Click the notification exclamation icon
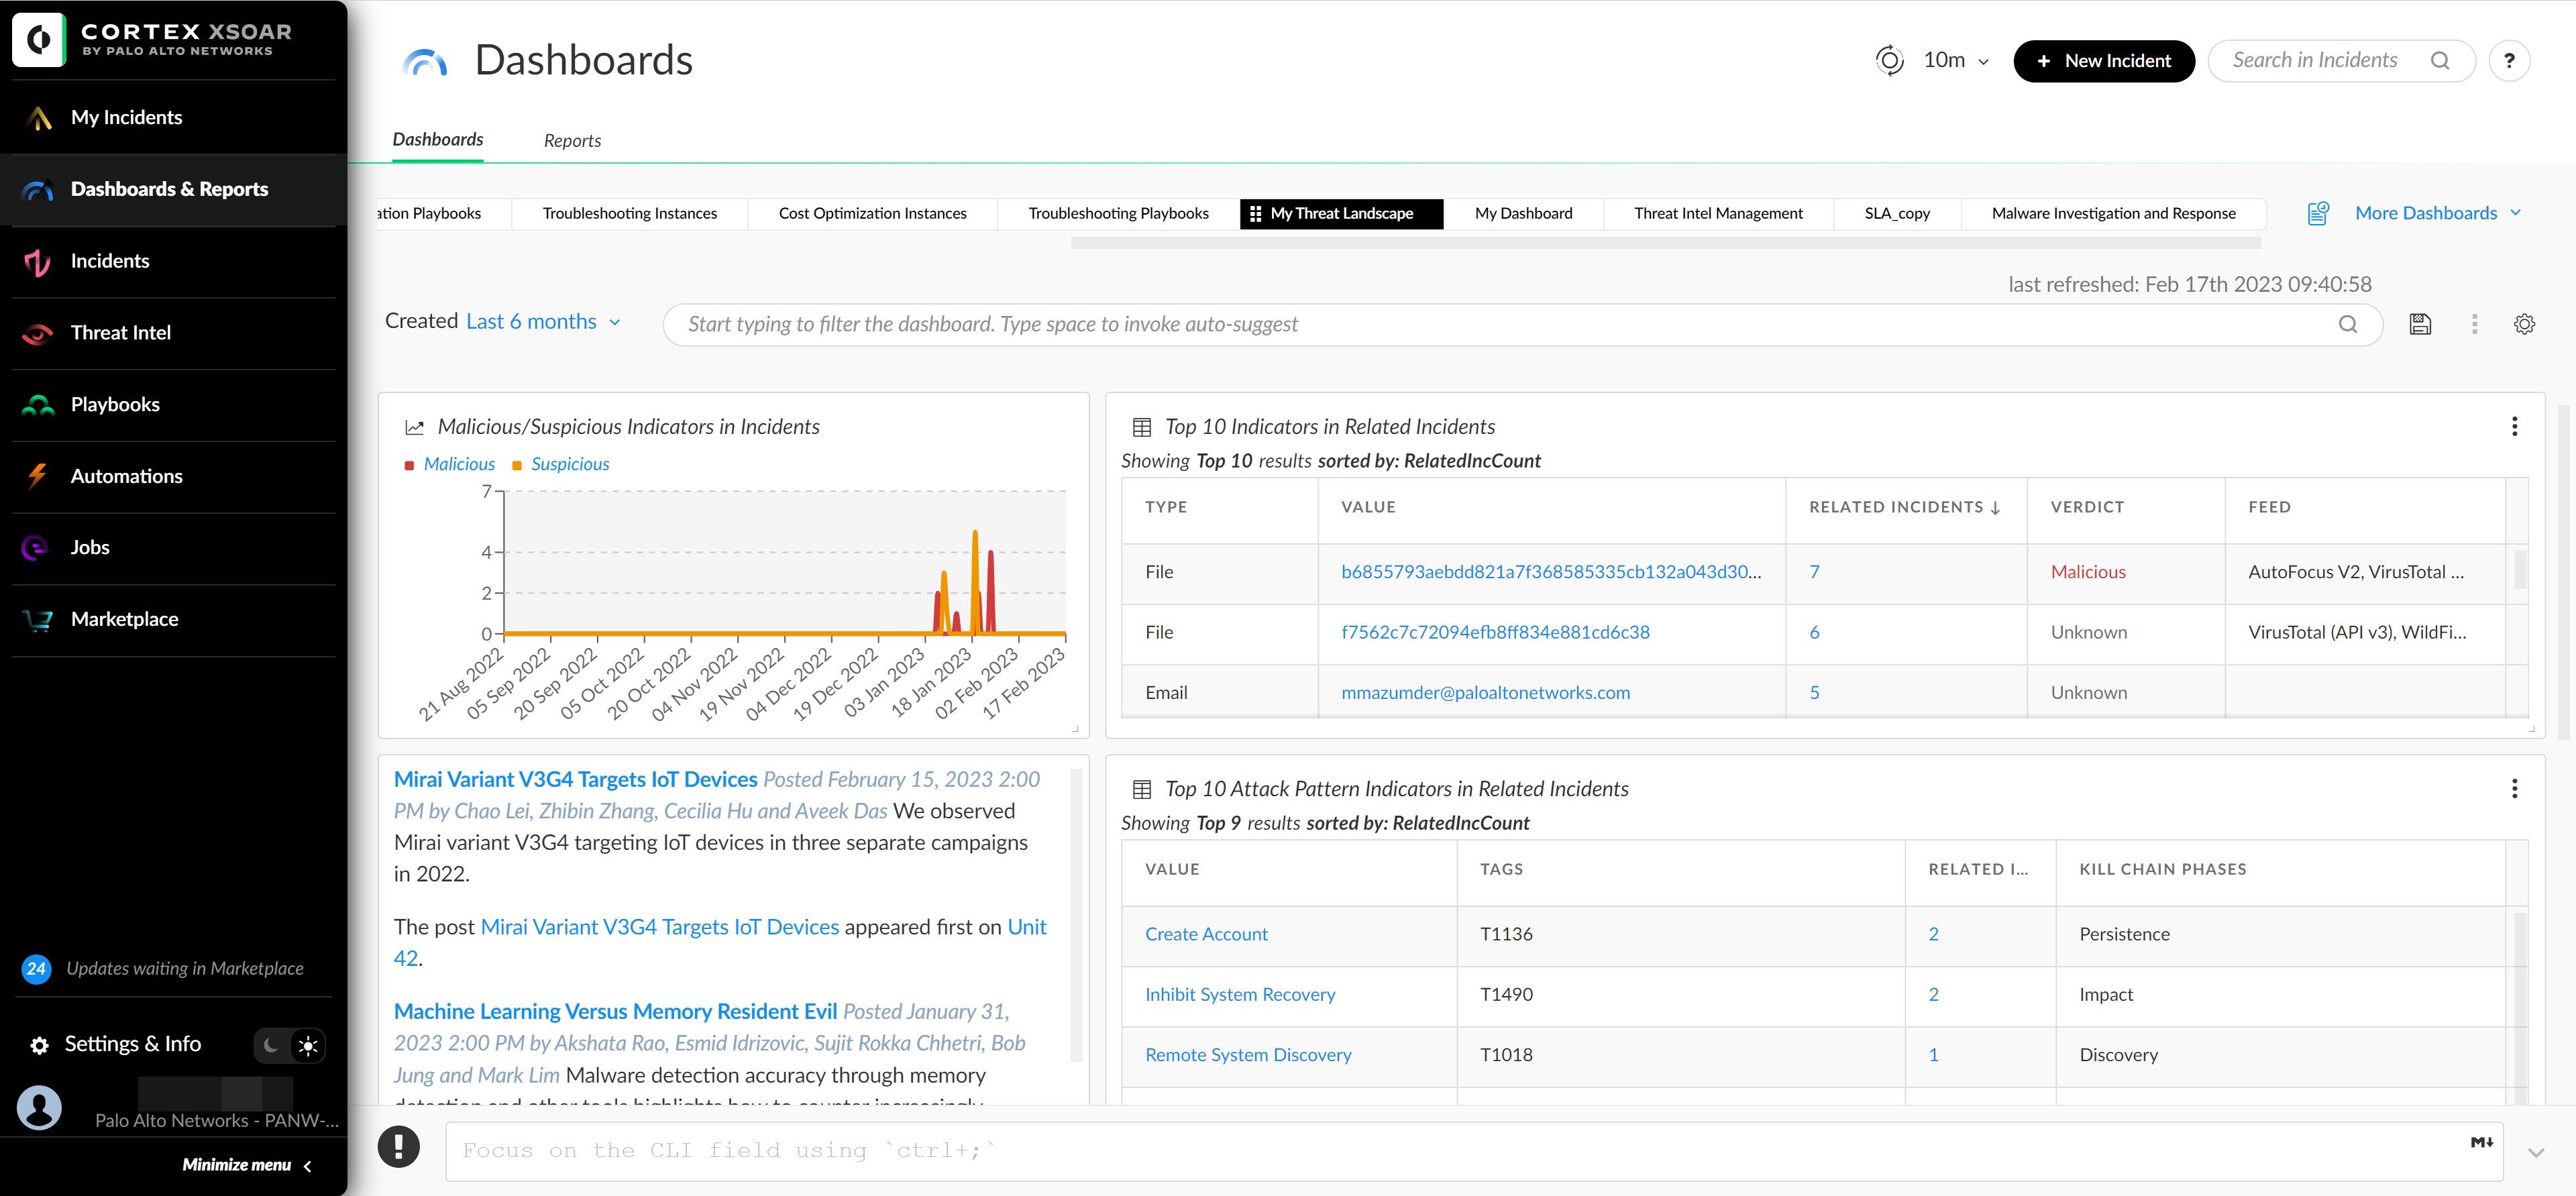 pos(398,1147)
